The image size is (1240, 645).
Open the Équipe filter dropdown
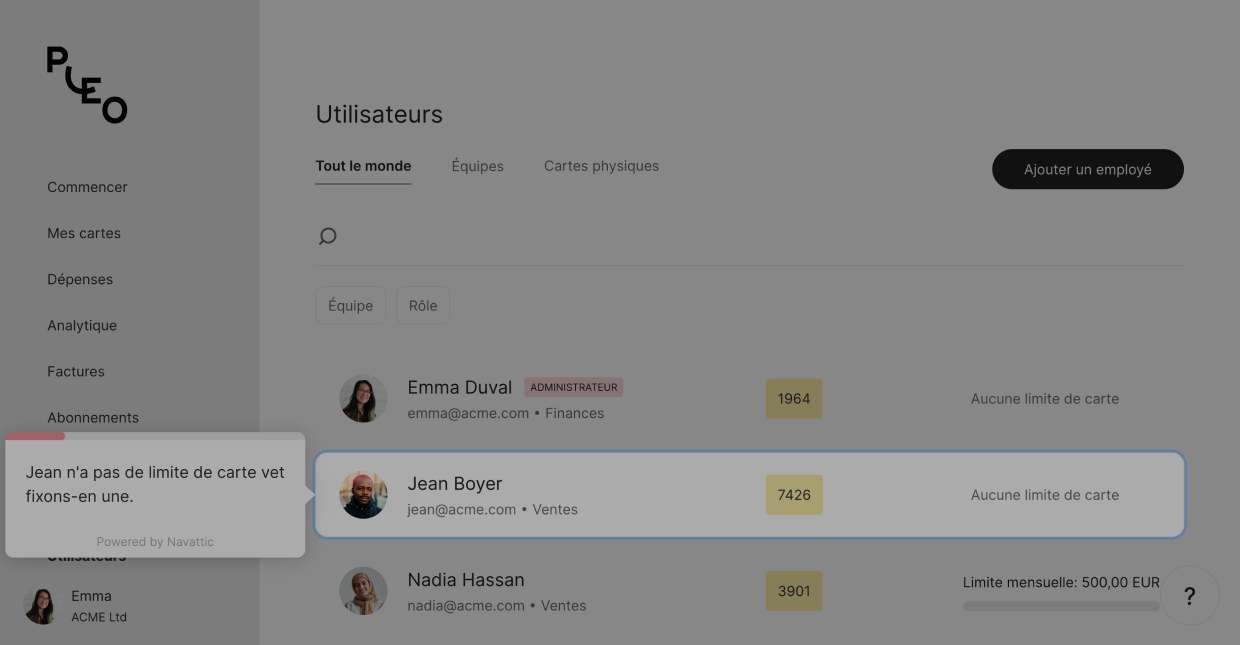click(350, 306)
